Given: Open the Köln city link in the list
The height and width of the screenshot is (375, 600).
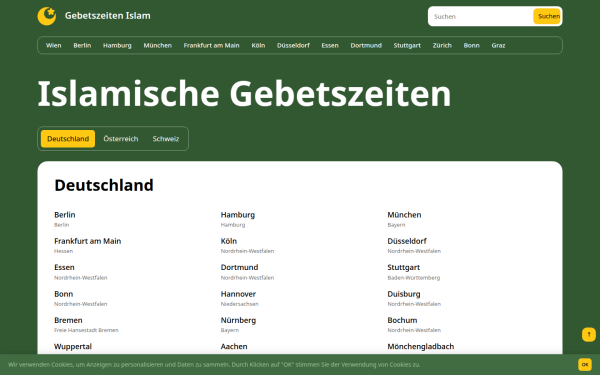Looking at the screenshot, I should point(229,241).
